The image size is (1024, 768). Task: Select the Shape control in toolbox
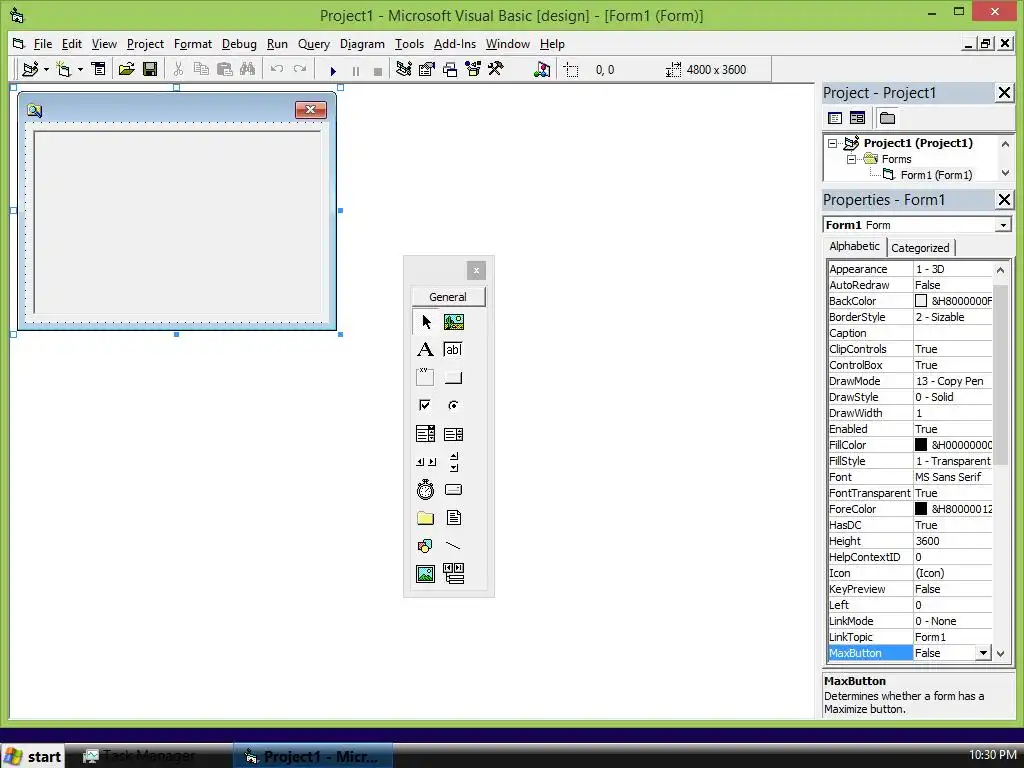(425, 545)
